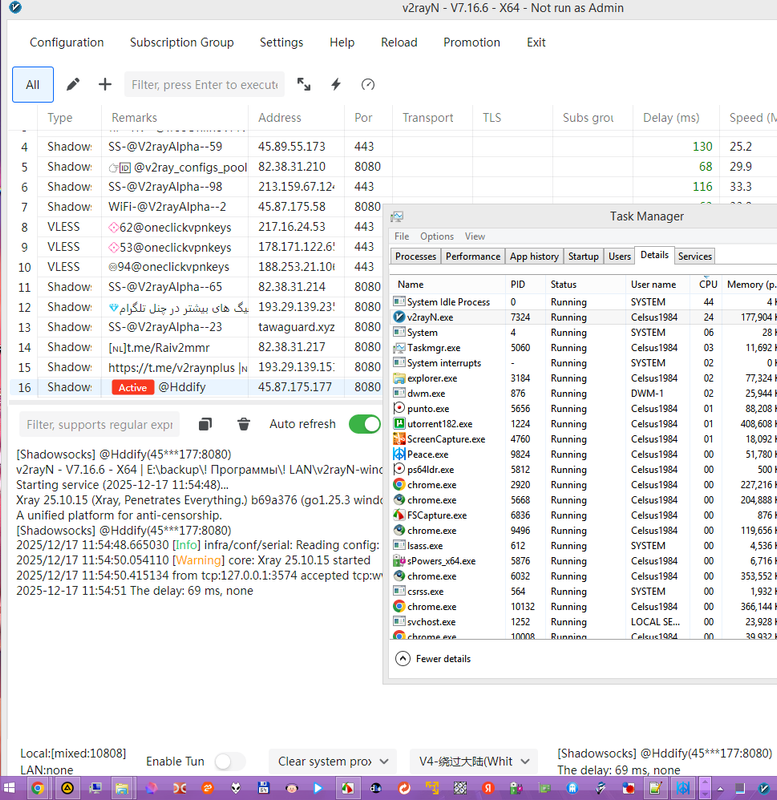Collapse Task Manager with Fewer details

433,659
